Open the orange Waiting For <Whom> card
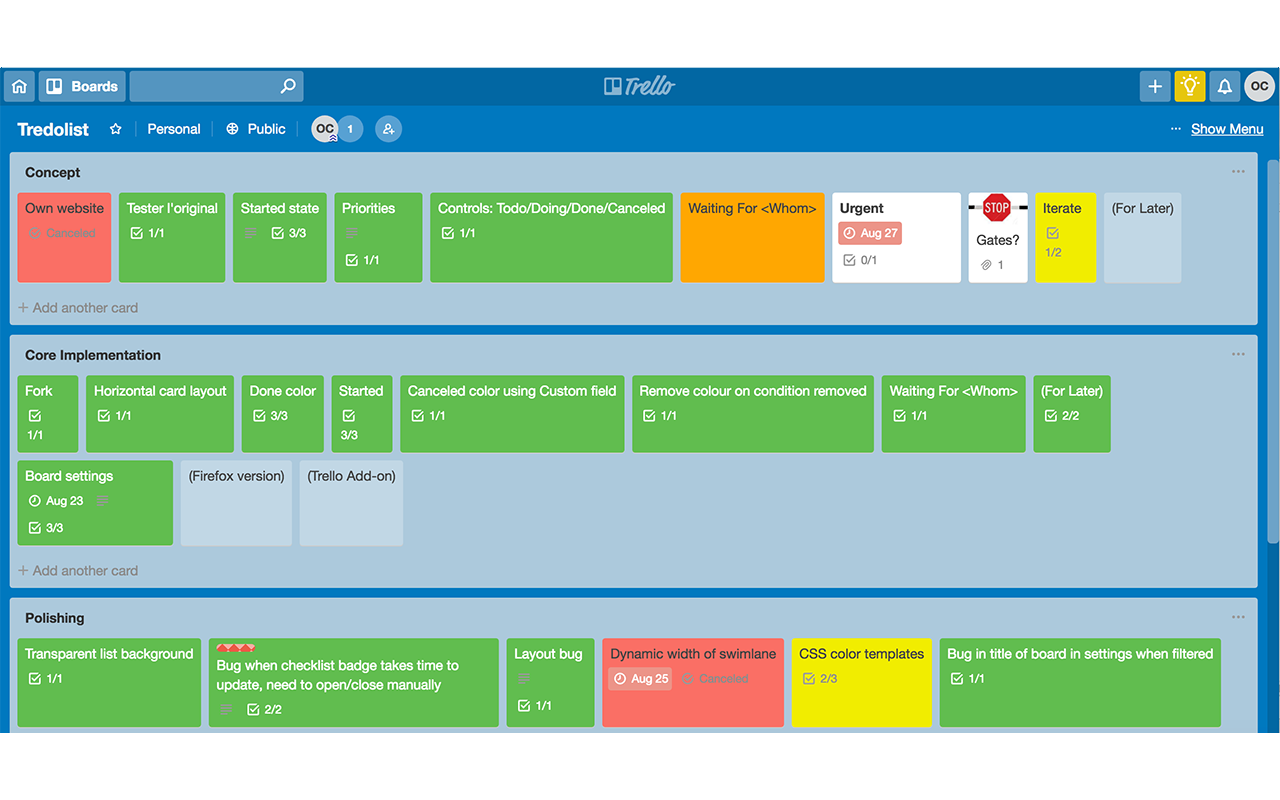The height and width of the screenshot is (800, 1280). click(753, 237)
